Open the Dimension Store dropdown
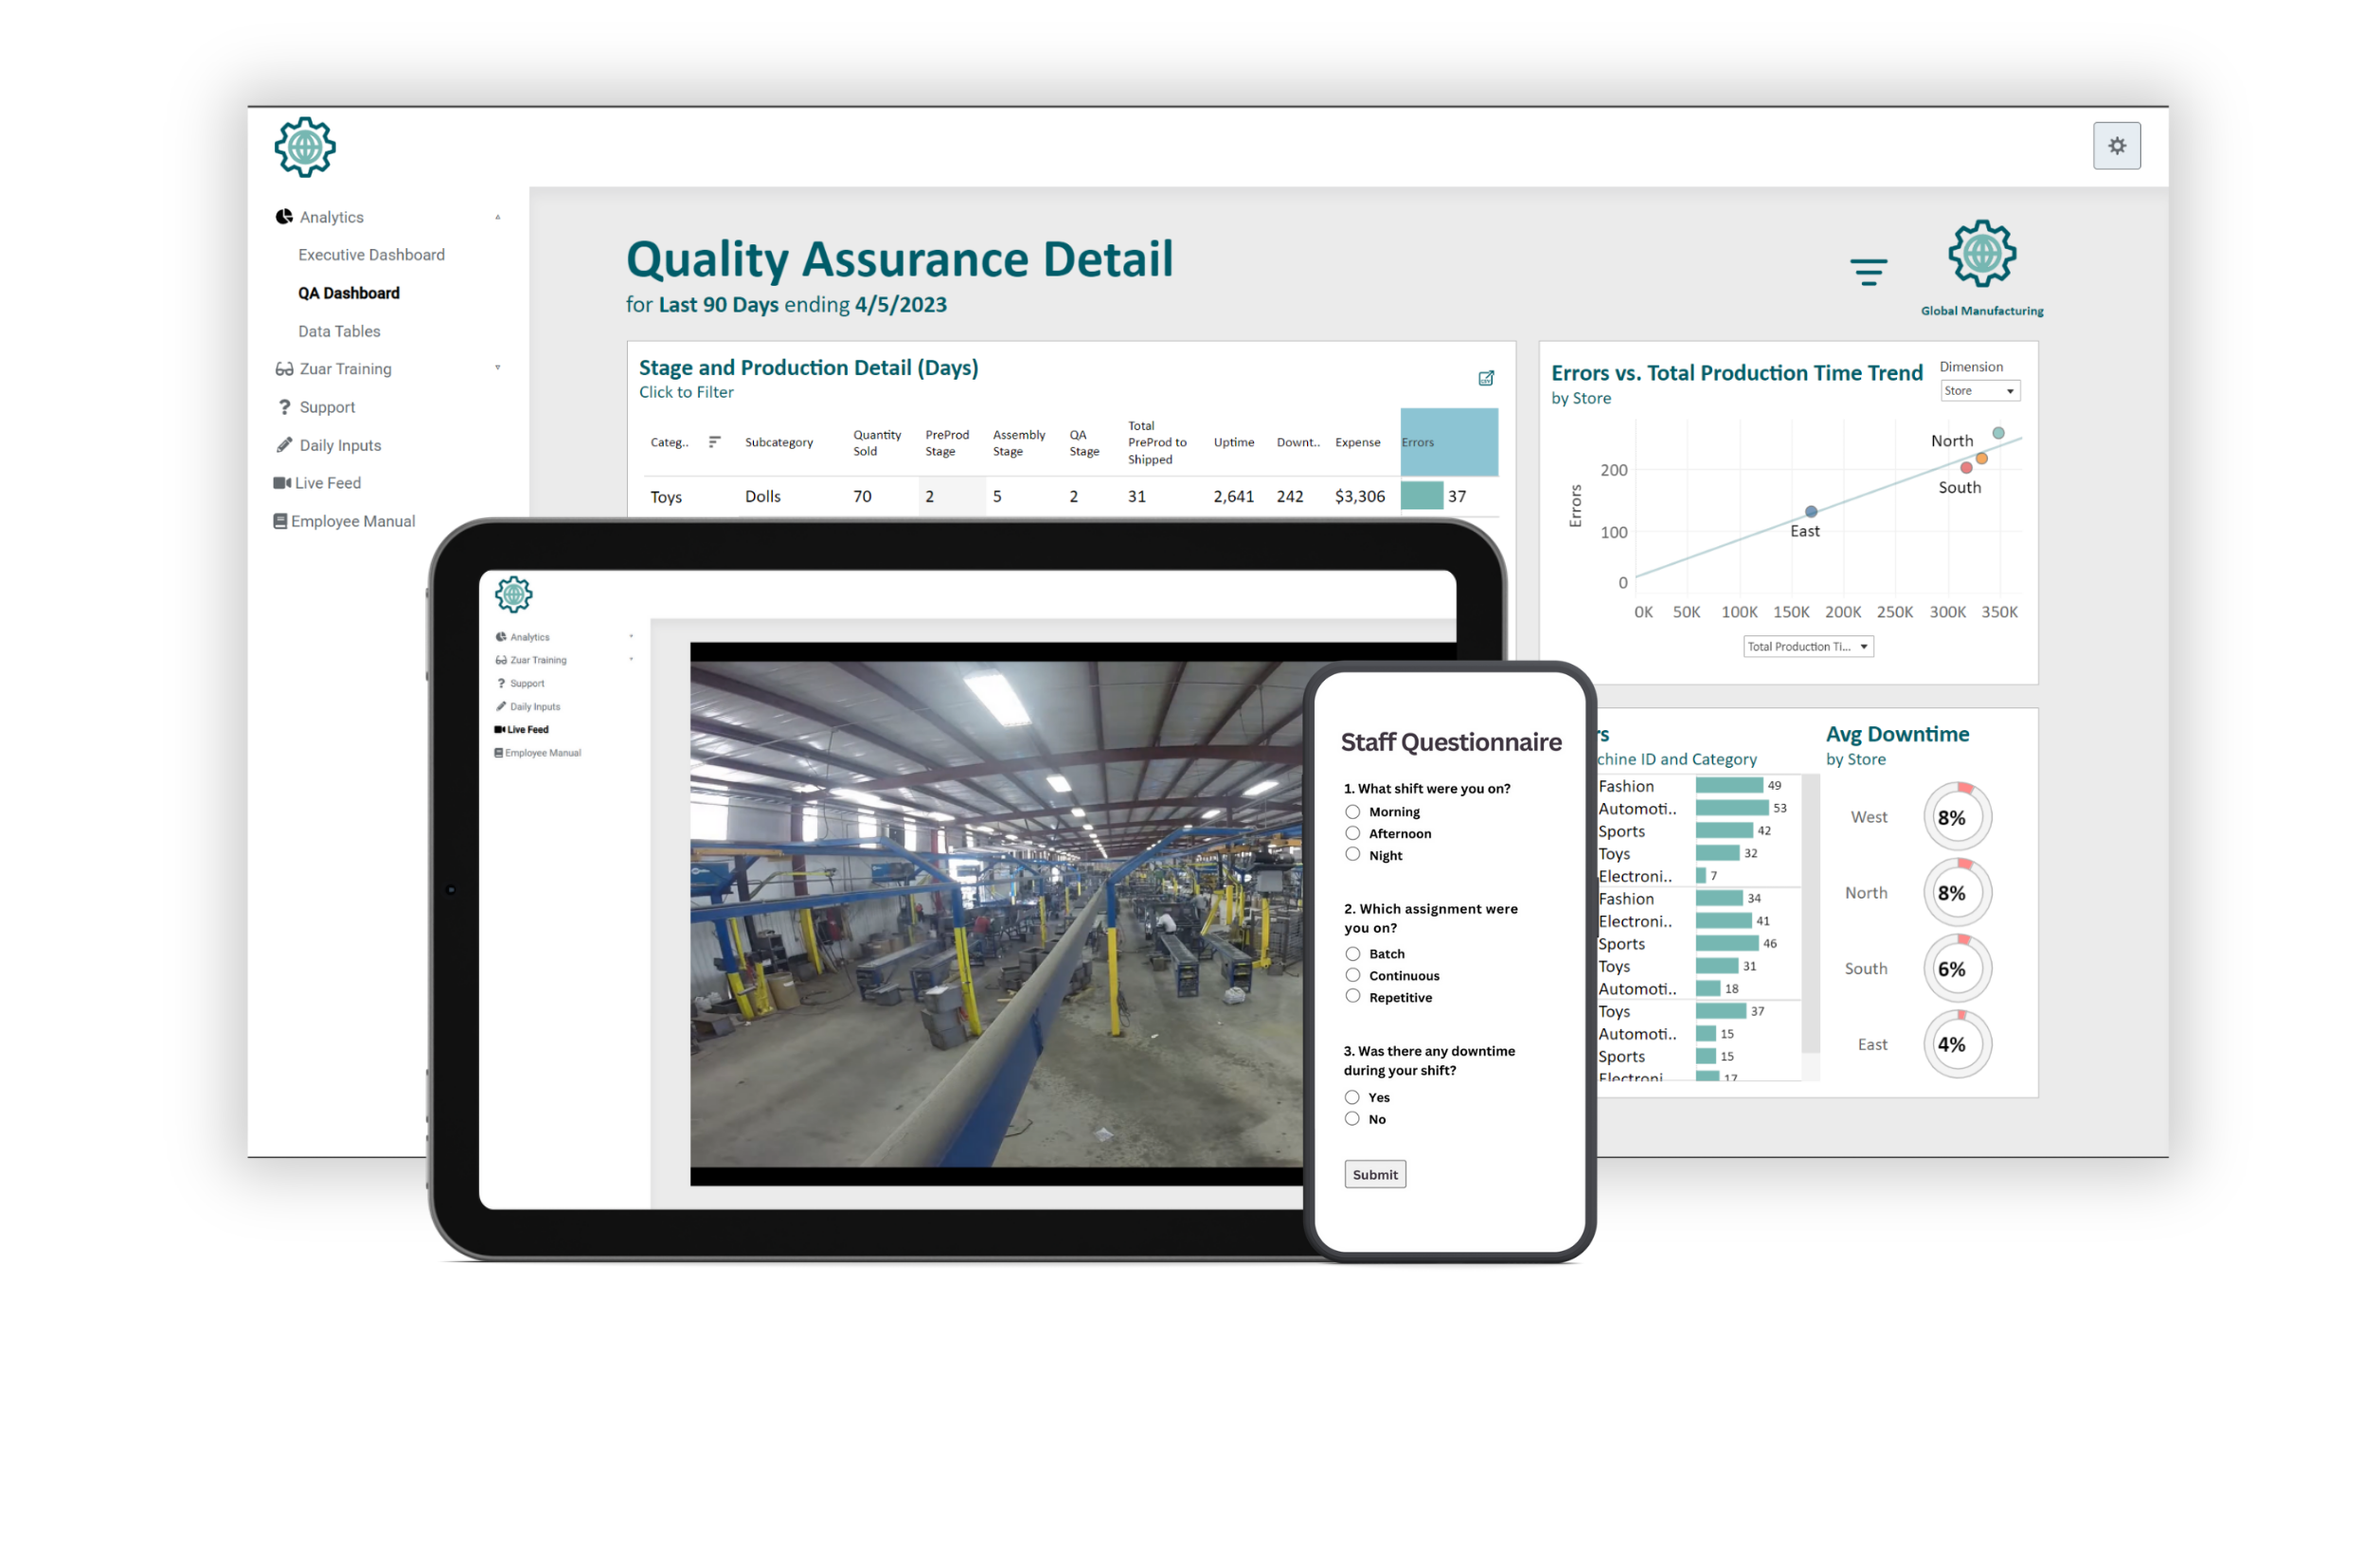This screenshot has width=2362, height=1568. [1979, 391]
